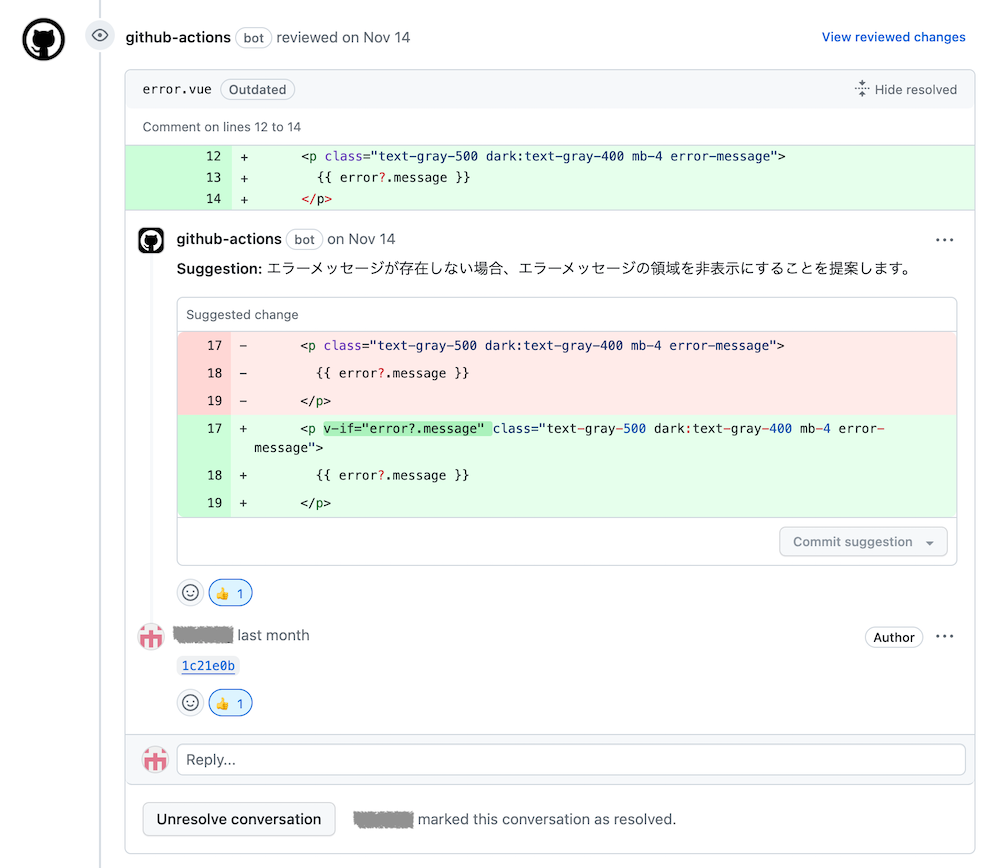Screen dimensions: 1000x868
Task: Click the large GitHub Octocat avatar
Action: point(44,40)
